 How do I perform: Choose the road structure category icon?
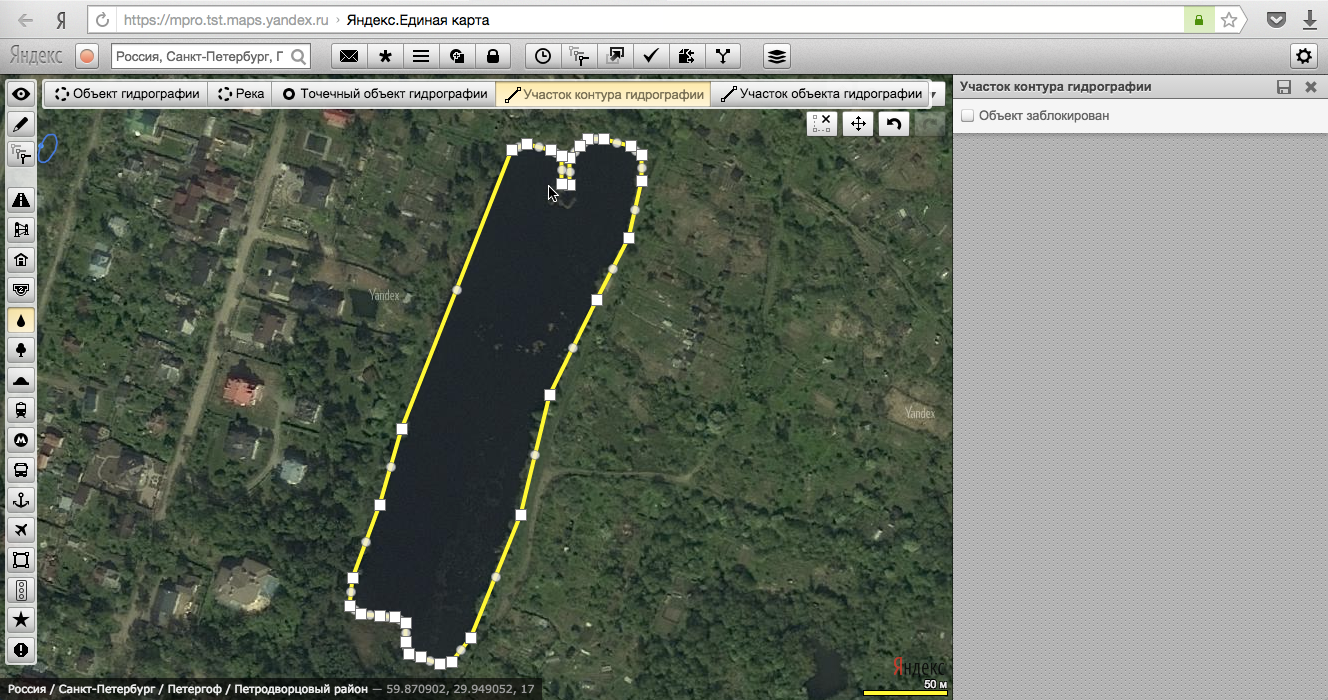pos(21,230)
